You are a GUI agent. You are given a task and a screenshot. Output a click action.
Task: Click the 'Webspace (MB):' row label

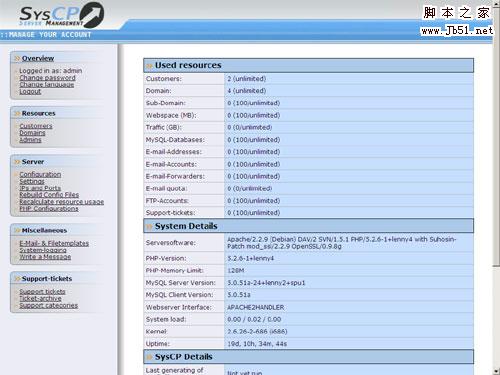(x=171, y=115)
